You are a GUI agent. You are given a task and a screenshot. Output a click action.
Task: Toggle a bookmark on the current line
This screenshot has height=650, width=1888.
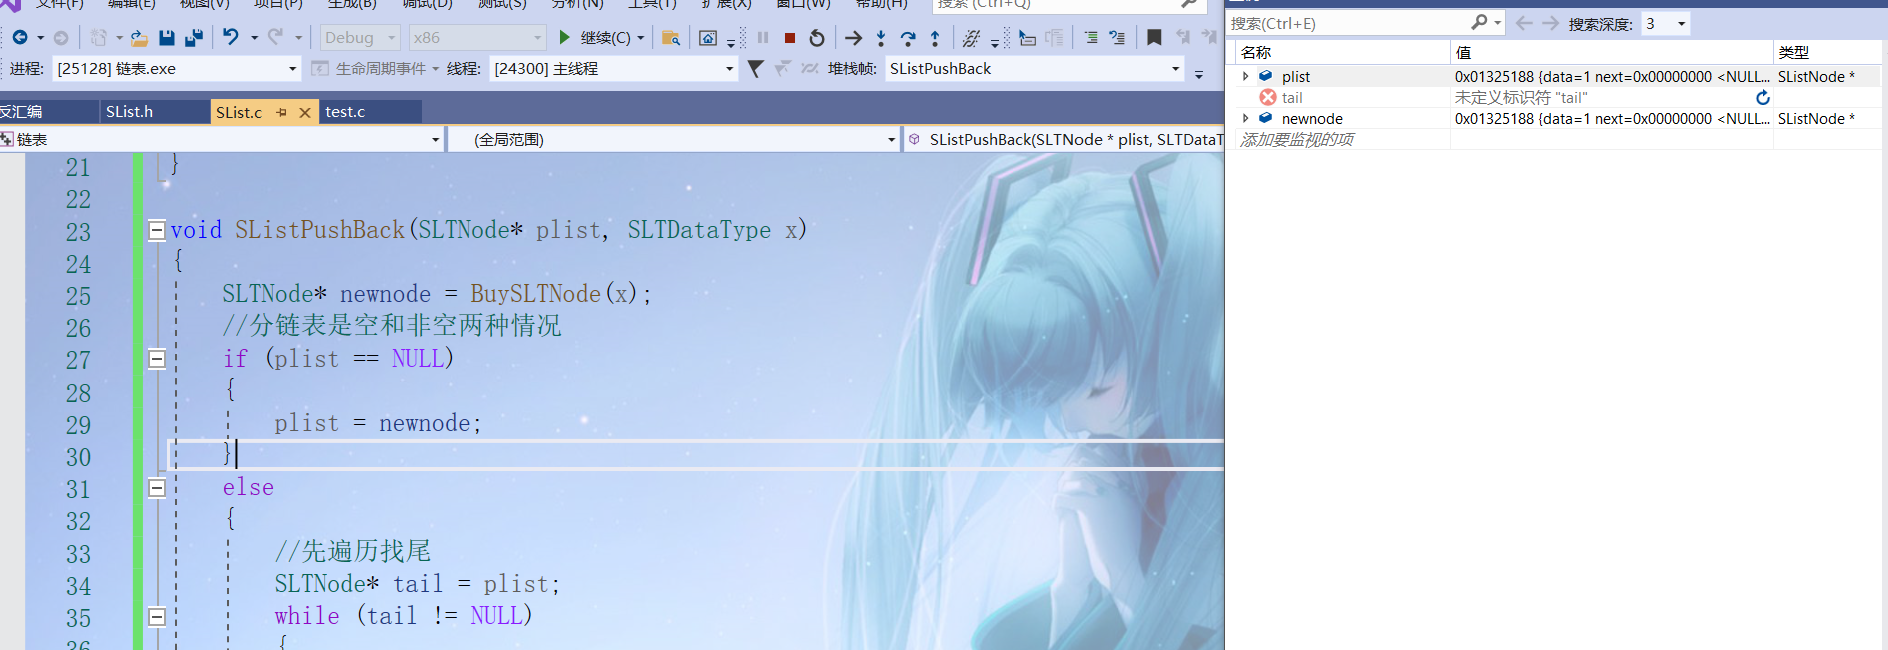pyautogui.click(x=1154, y=37)
